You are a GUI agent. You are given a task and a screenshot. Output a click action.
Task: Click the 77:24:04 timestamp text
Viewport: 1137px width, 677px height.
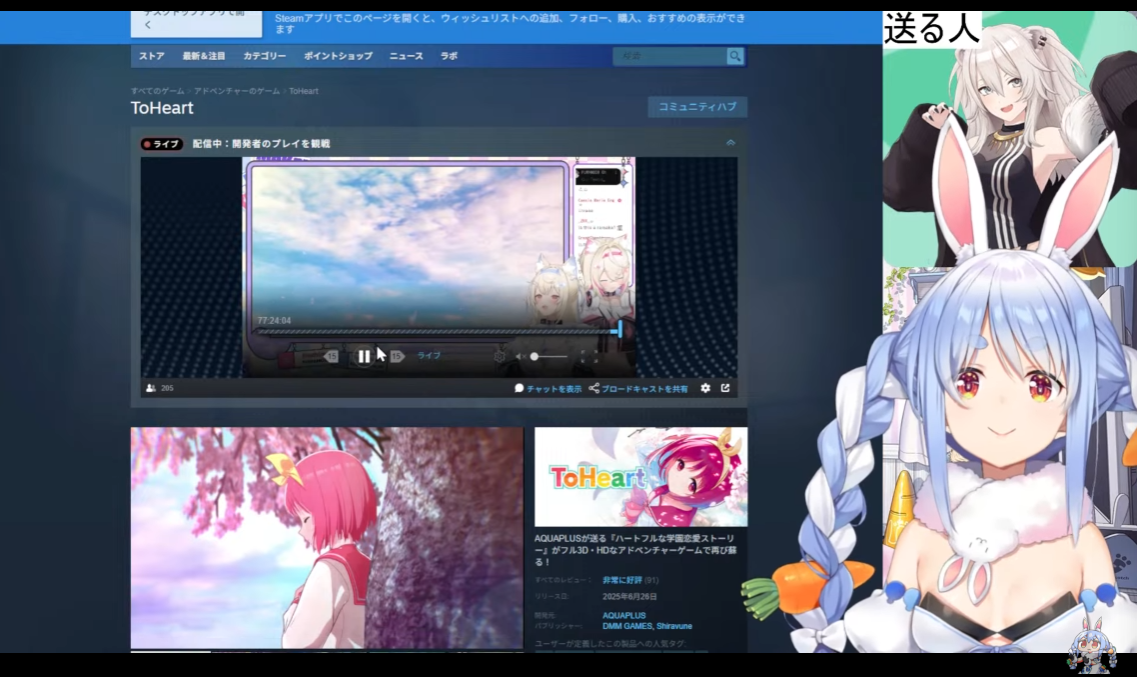pos(274,320)
